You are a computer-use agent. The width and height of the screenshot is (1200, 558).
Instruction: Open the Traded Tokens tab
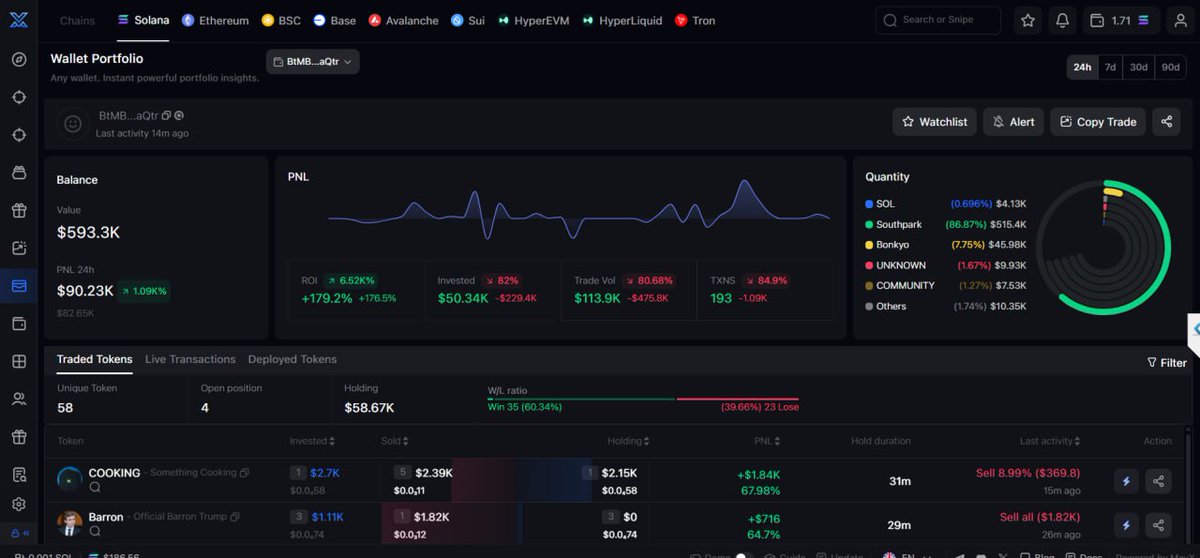point(94,359)
